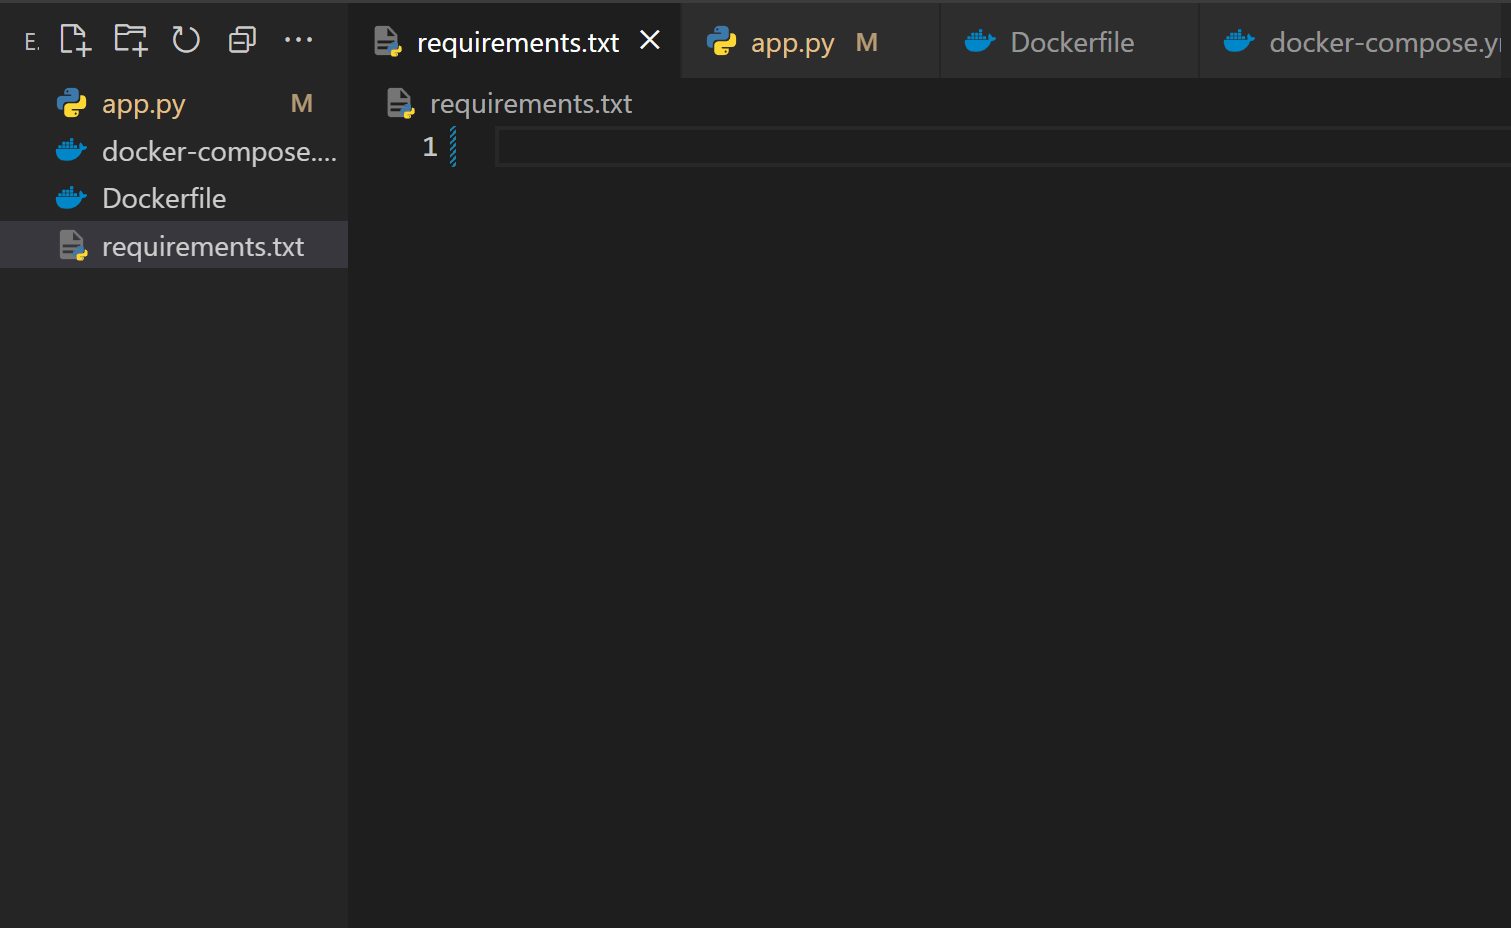This screenshot has width=1511, height=928.
Task: Click the Python icon on the app.py tab
Action: click(722, 41)
